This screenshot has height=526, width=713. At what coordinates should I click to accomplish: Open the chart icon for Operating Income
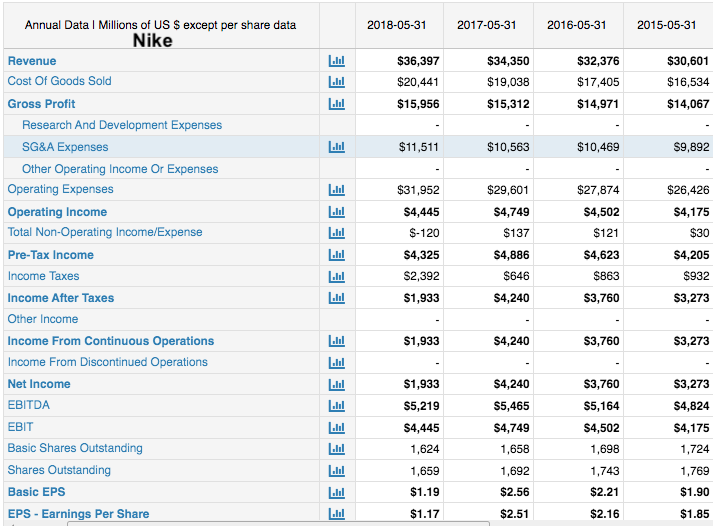click(336, 211)
